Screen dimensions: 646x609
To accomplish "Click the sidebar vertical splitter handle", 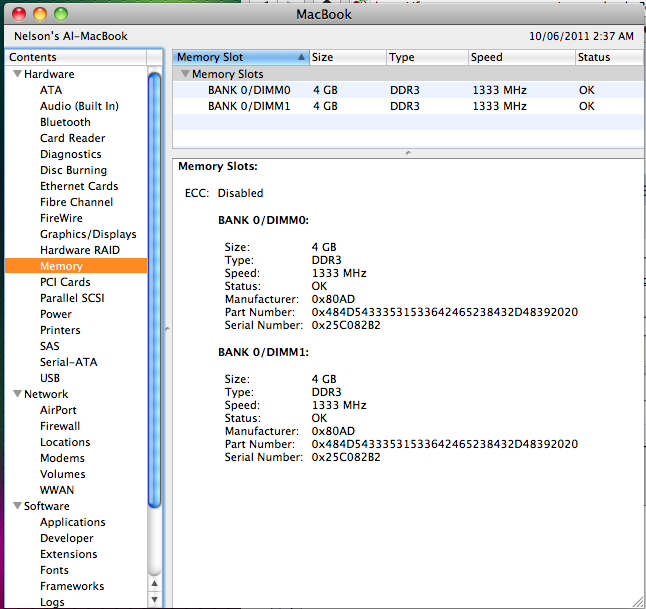I will click(x=167, y=329).
